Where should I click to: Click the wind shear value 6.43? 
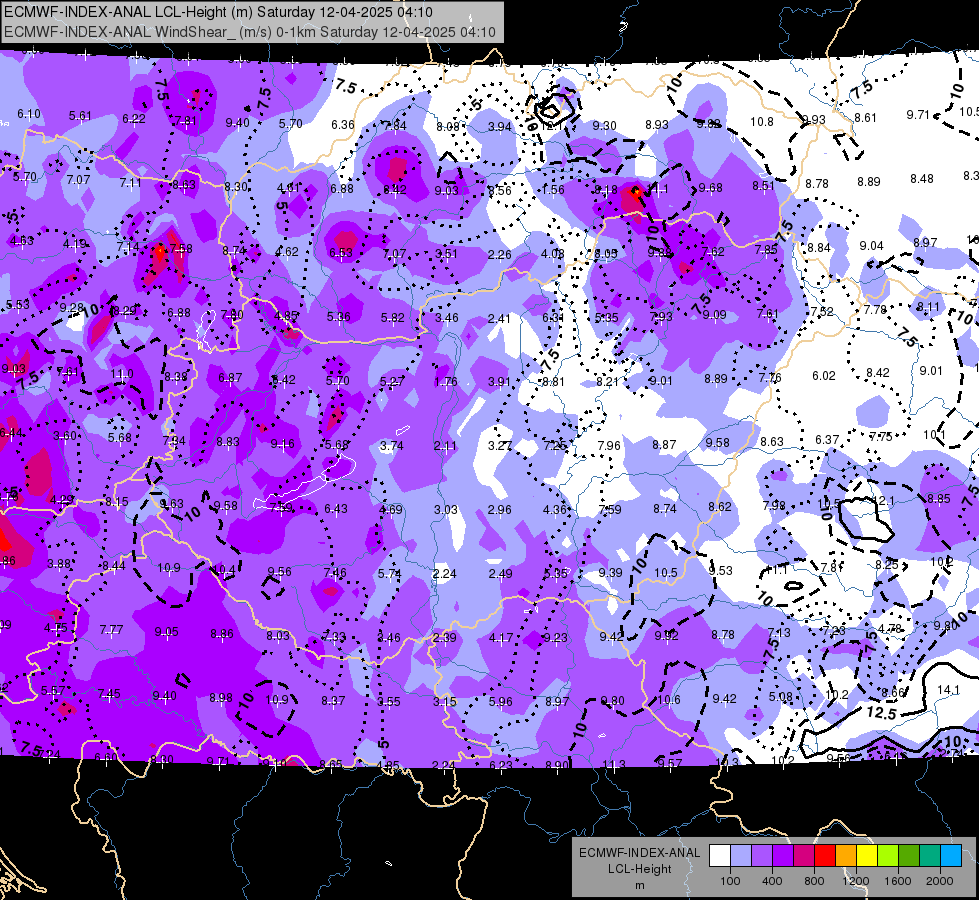click(336, 509)
